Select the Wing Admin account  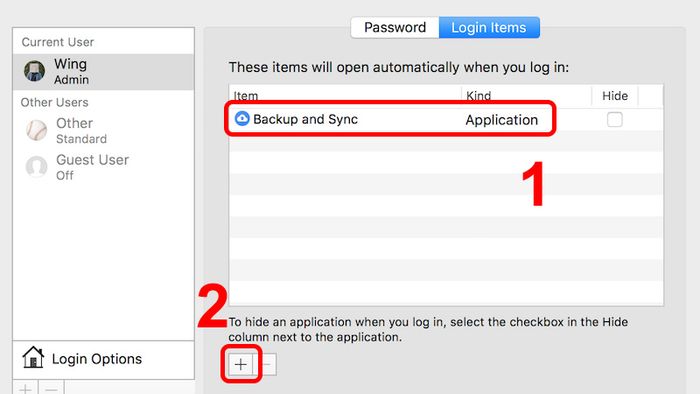104,72
